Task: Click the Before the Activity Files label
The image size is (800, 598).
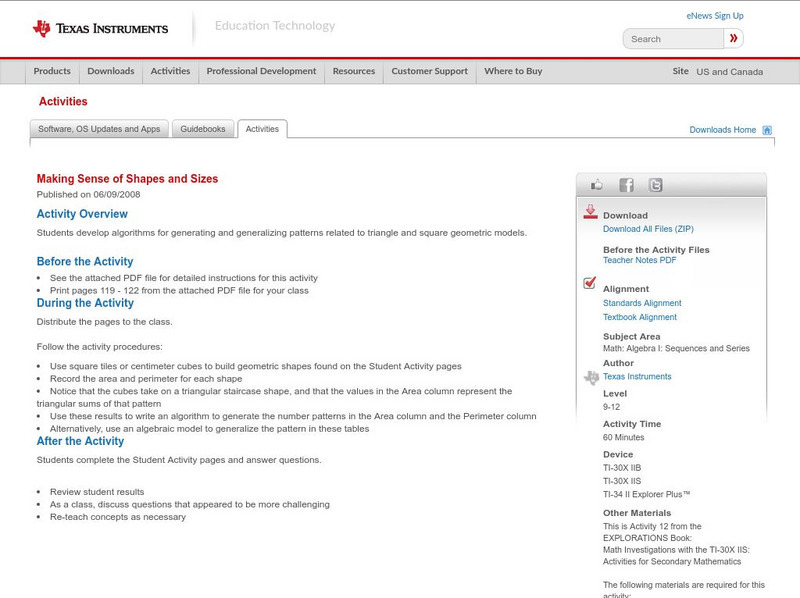Action: point(656,250)
